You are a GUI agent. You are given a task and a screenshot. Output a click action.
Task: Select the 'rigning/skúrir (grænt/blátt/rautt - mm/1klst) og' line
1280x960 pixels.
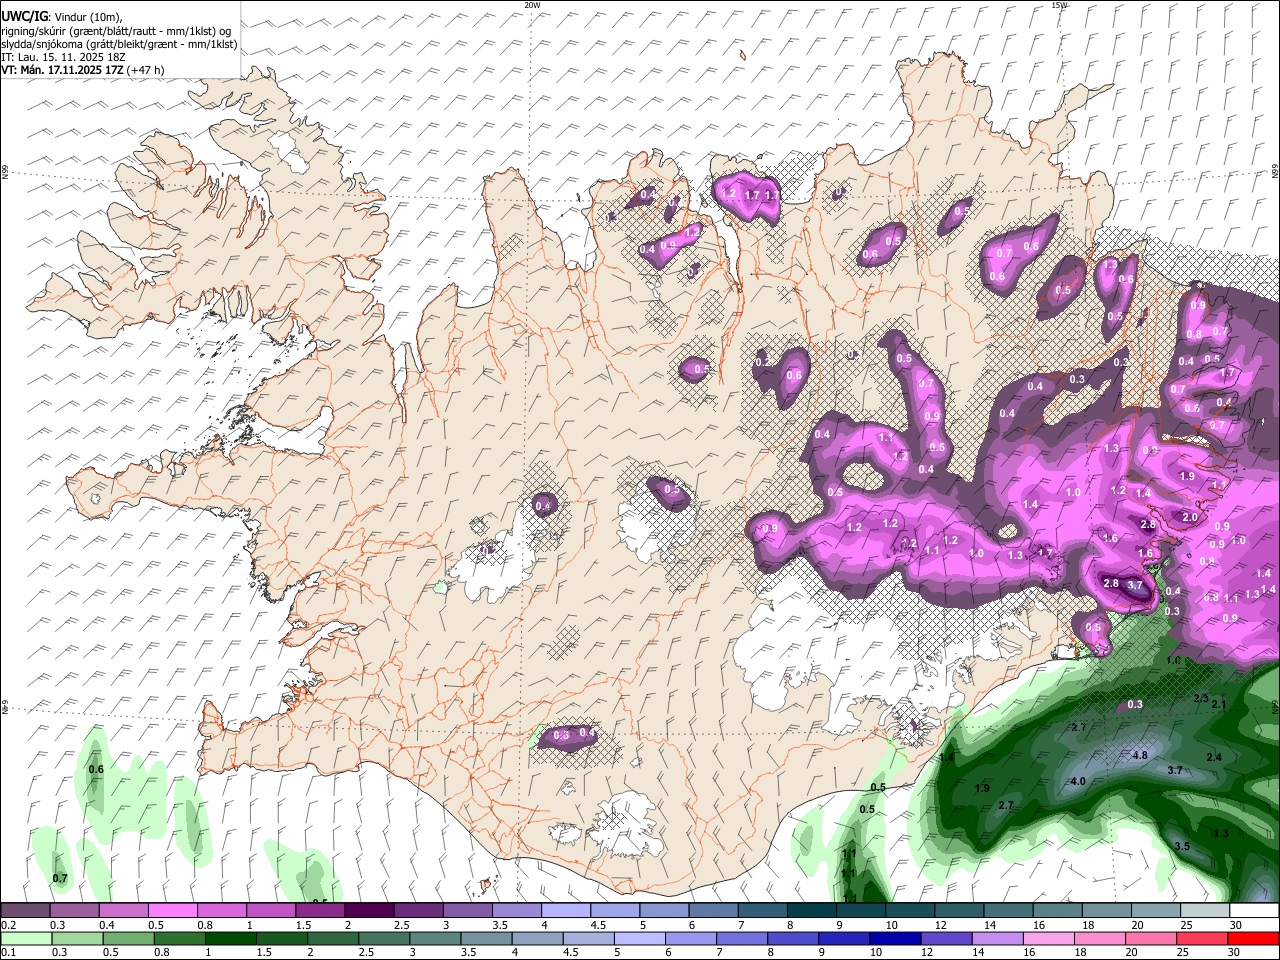tap(116, 30)
